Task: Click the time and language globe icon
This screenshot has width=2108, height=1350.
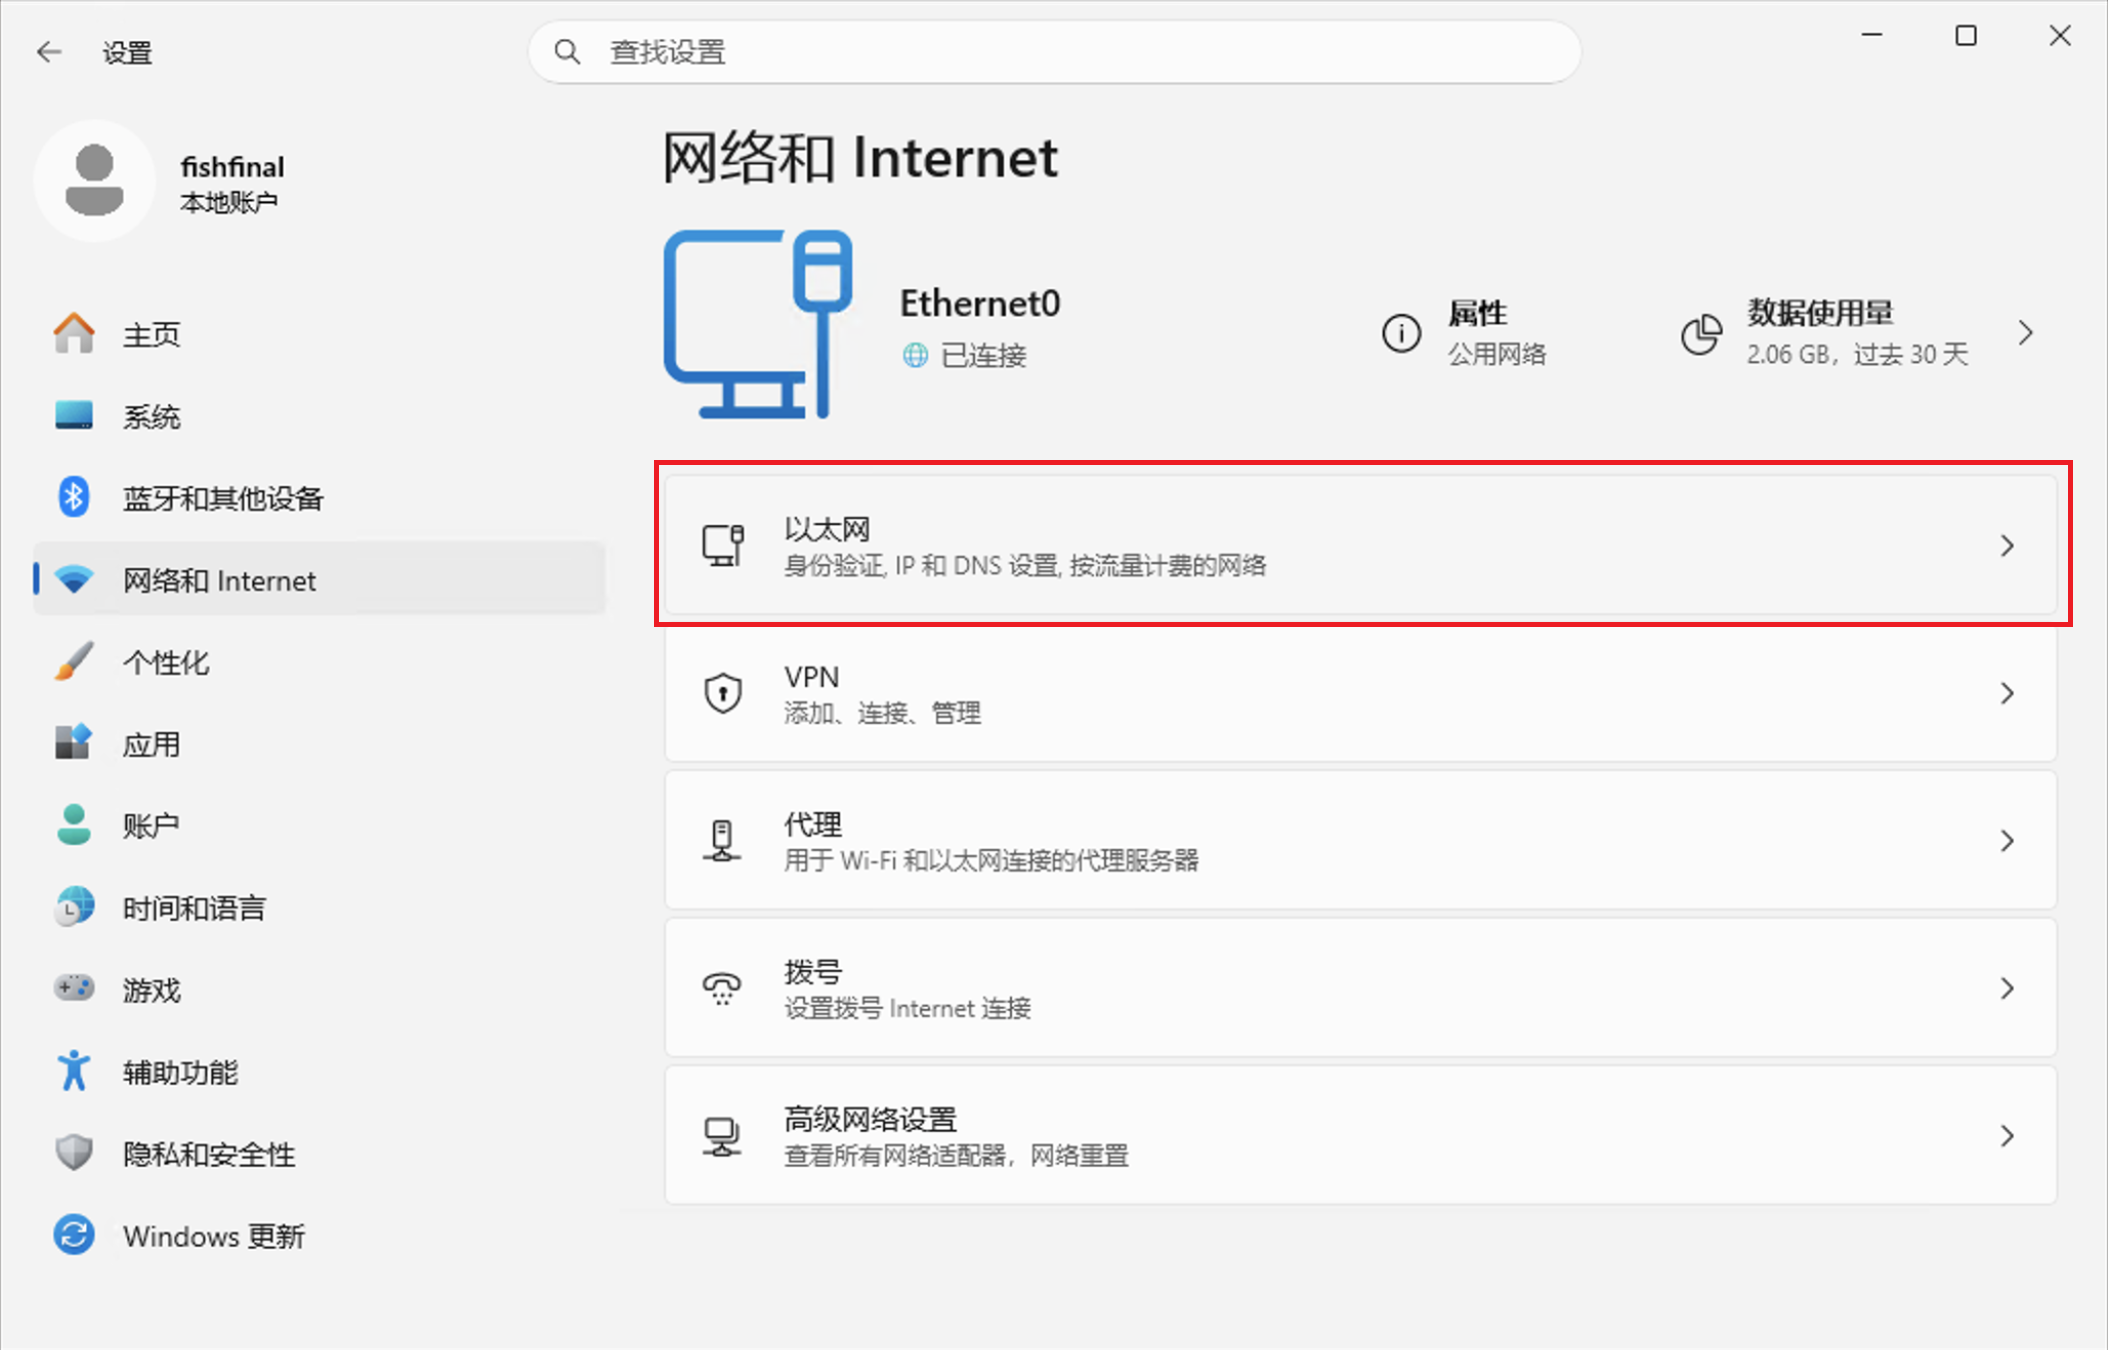Action: click(x=74, y=907)
